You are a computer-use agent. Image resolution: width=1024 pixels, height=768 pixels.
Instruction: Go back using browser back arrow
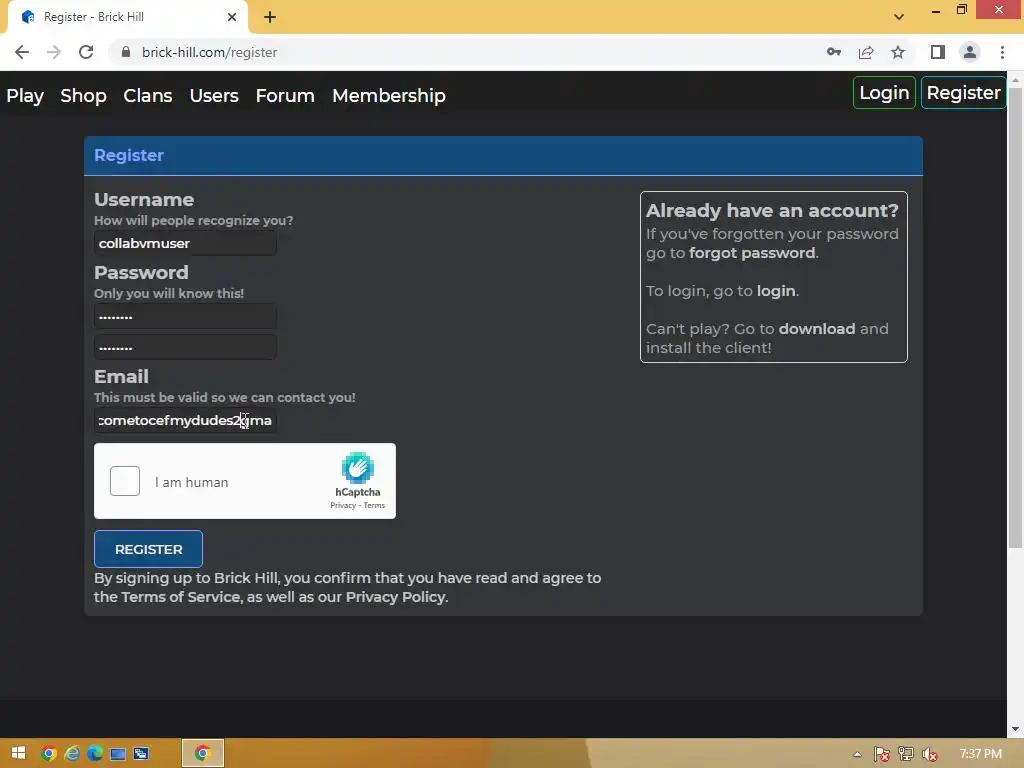point(22,52)
